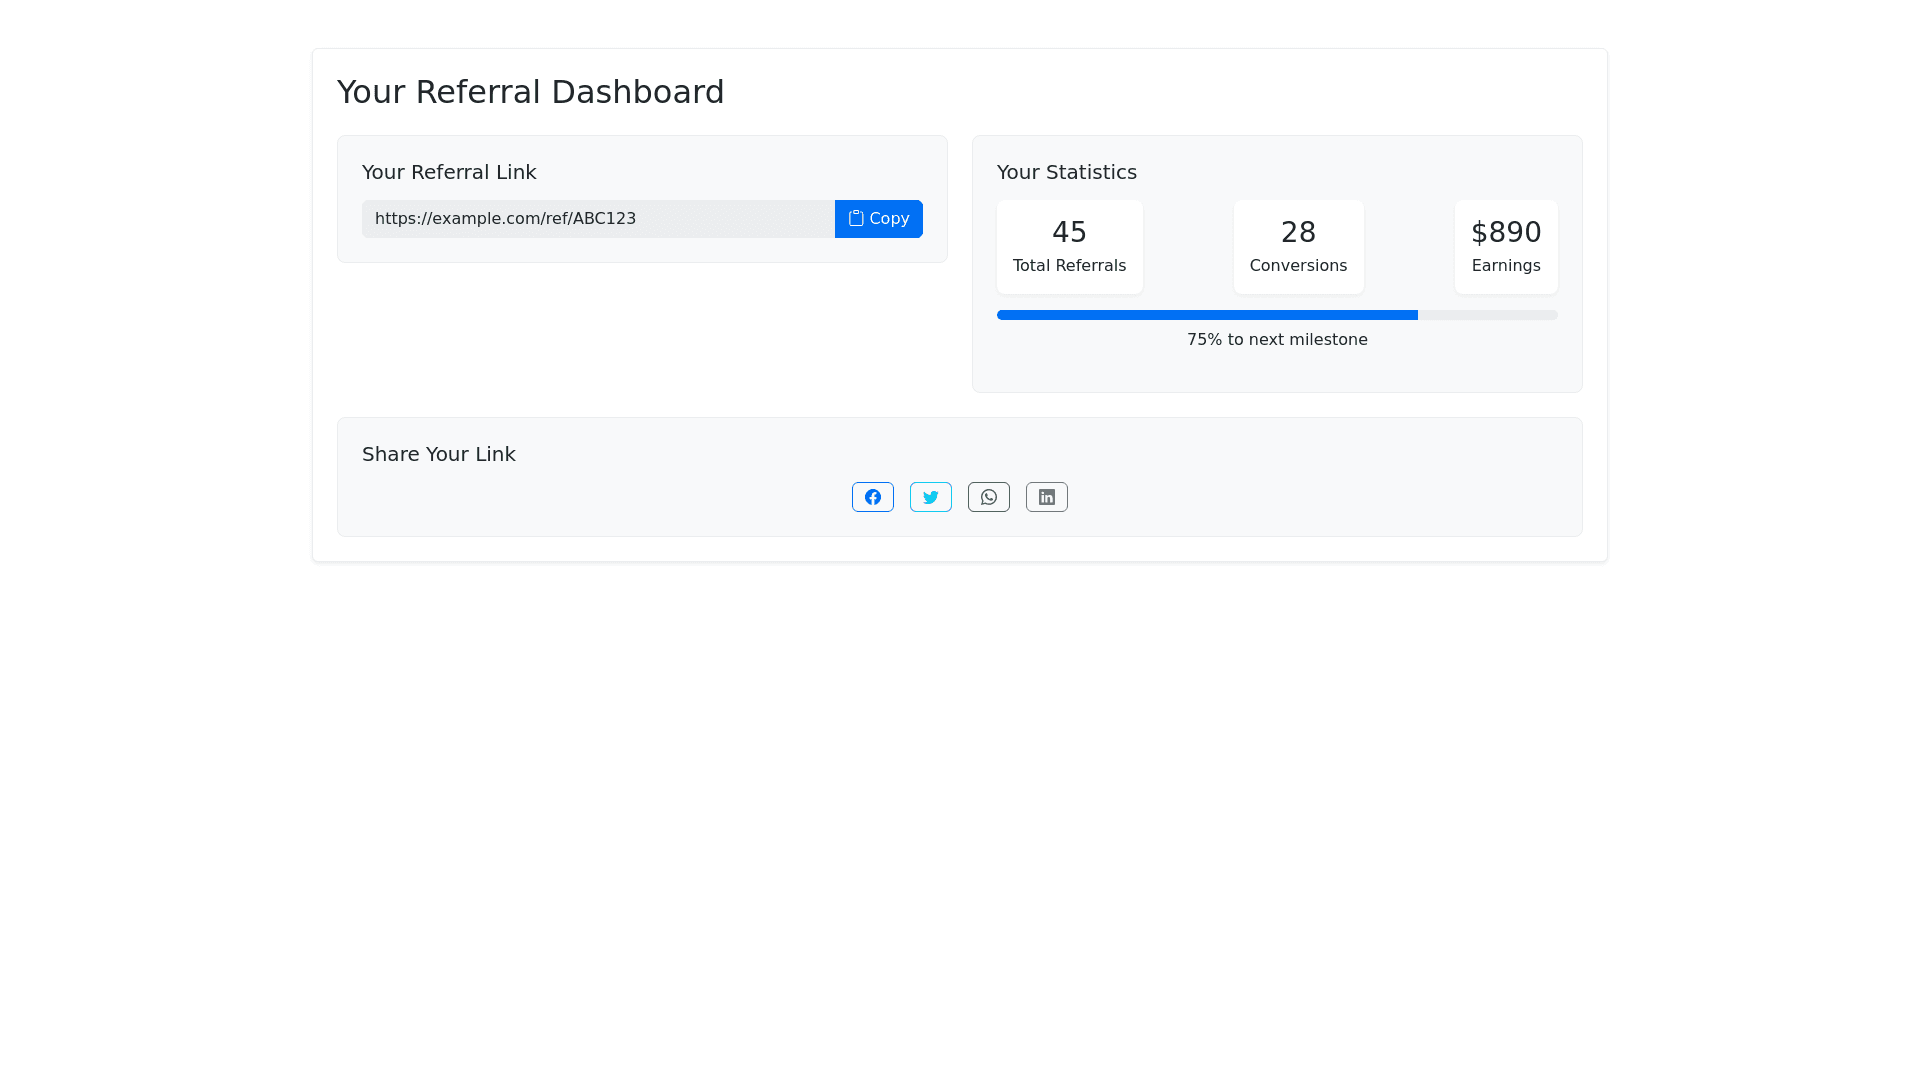Image resolution: width=1920 pixels, height=1080 pixels.
Task: Click the Your Referral Dashboard title
Action: pyautogui.click(x=531, y=91)
